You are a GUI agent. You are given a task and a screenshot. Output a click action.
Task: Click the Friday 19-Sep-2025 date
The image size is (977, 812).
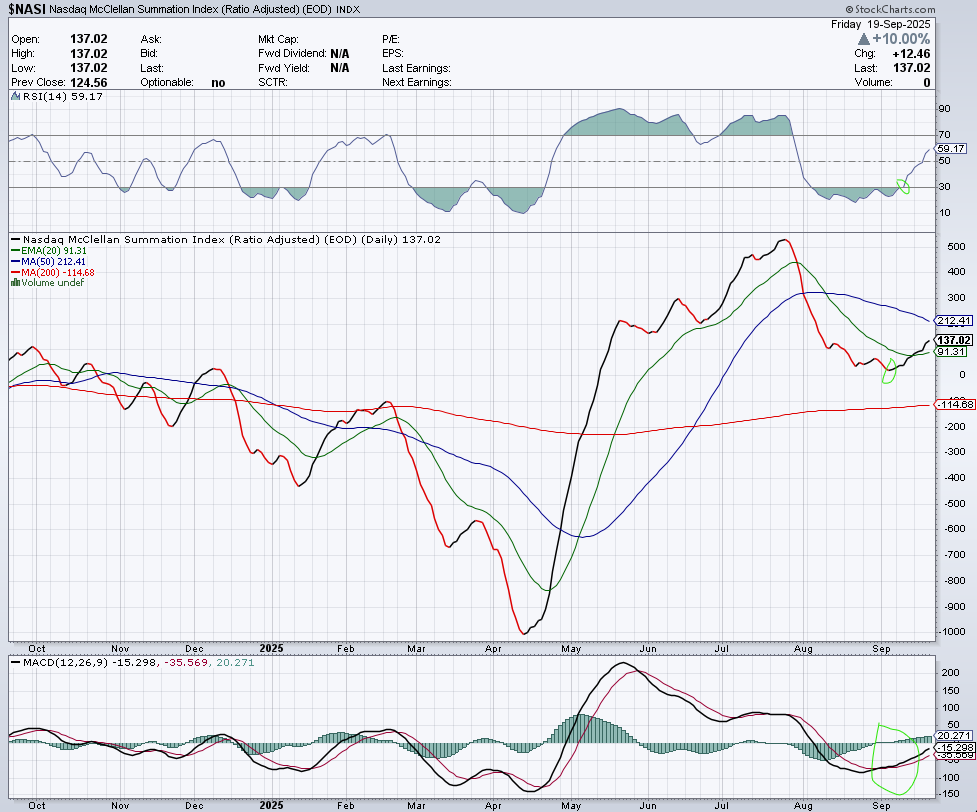(x=880, y=24)
